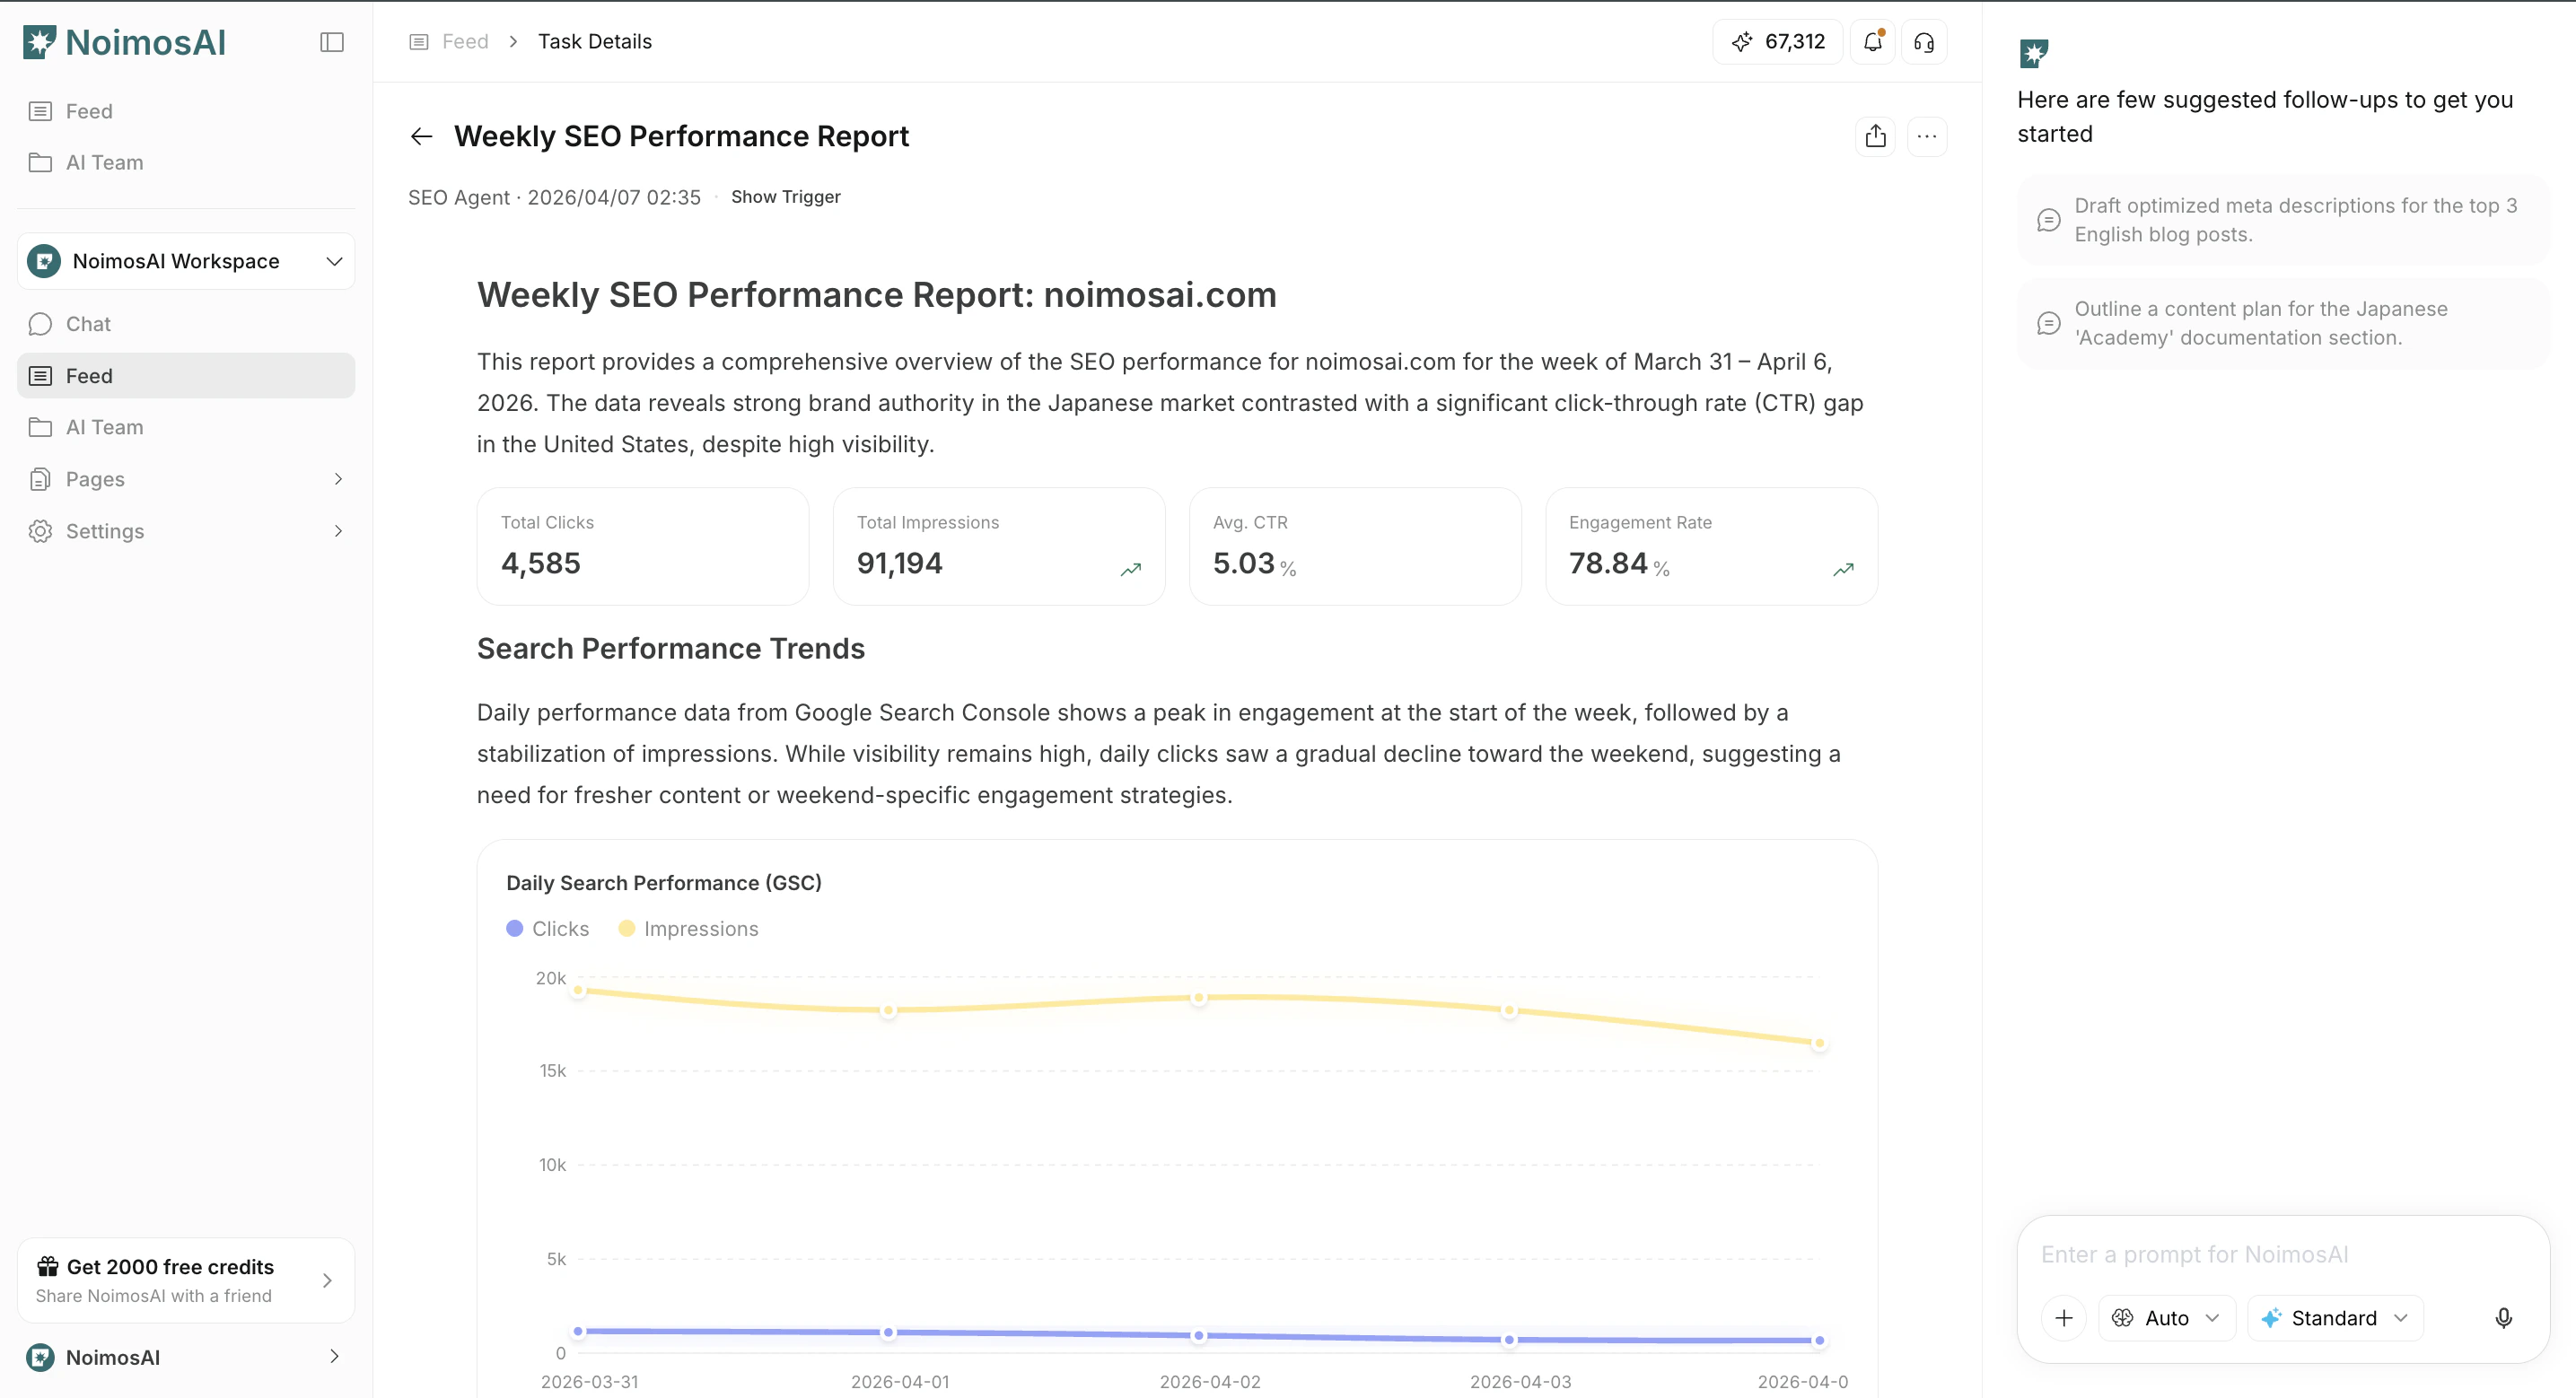The width and height of the screenshot is (2576, 1398).
Task: Toggle the Clicks series legend
Action: point(548,929)
